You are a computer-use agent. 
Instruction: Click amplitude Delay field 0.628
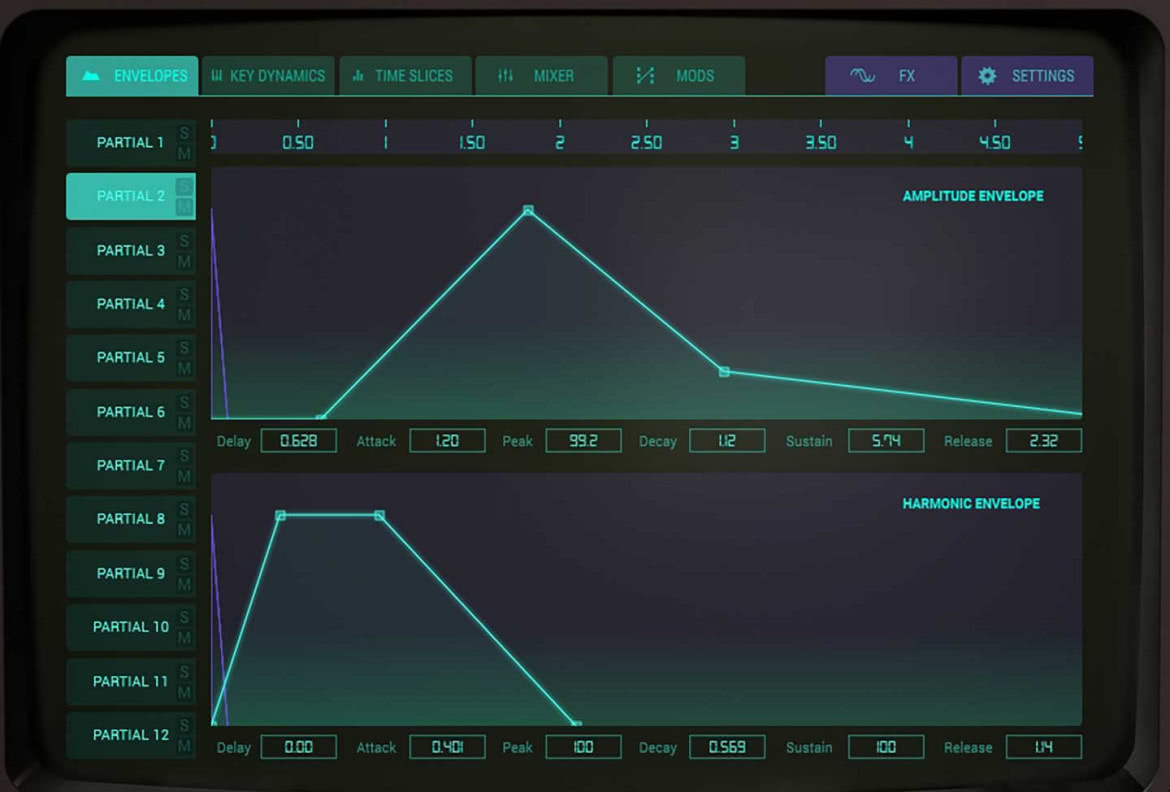[x=298, y=440]
